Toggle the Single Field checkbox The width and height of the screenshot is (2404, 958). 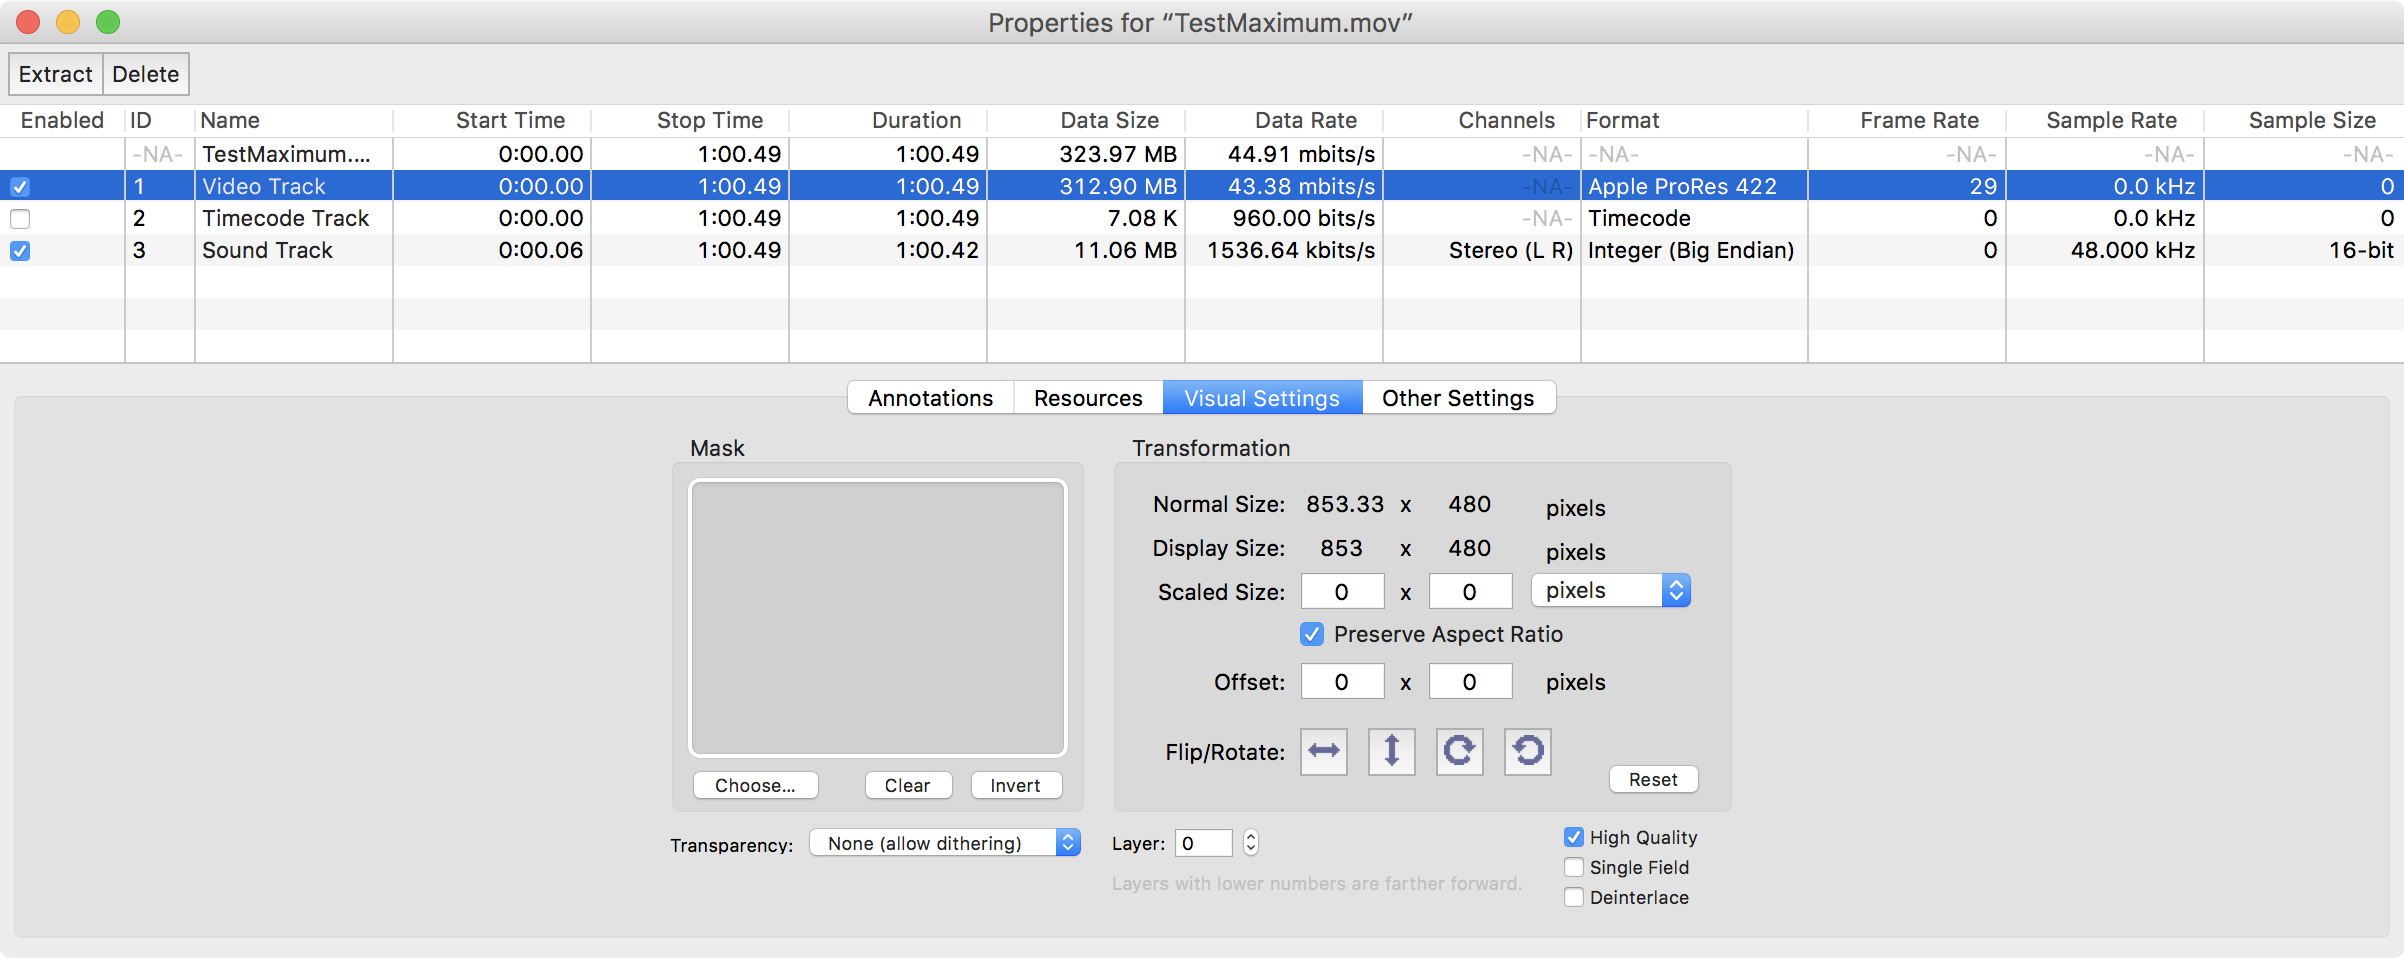point(1574,867)
